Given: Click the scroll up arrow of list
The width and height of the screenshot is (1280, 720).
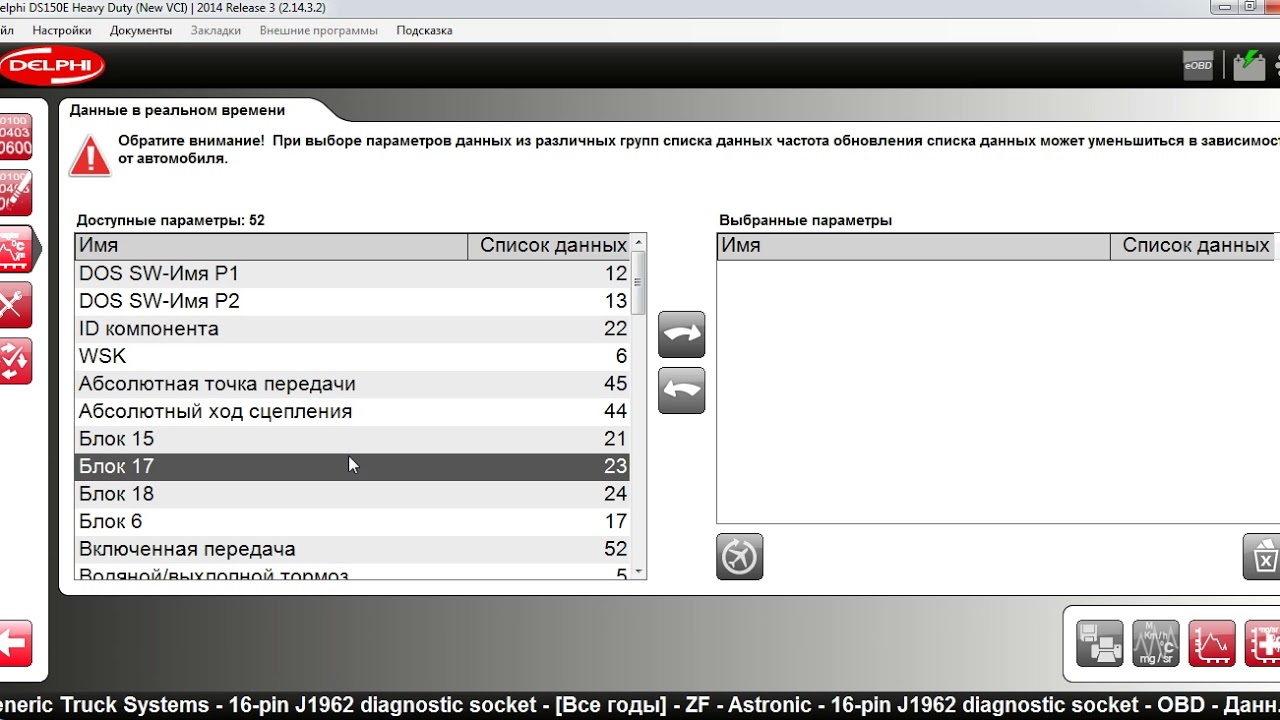Looking at the screenshot, I should [639, 243].
